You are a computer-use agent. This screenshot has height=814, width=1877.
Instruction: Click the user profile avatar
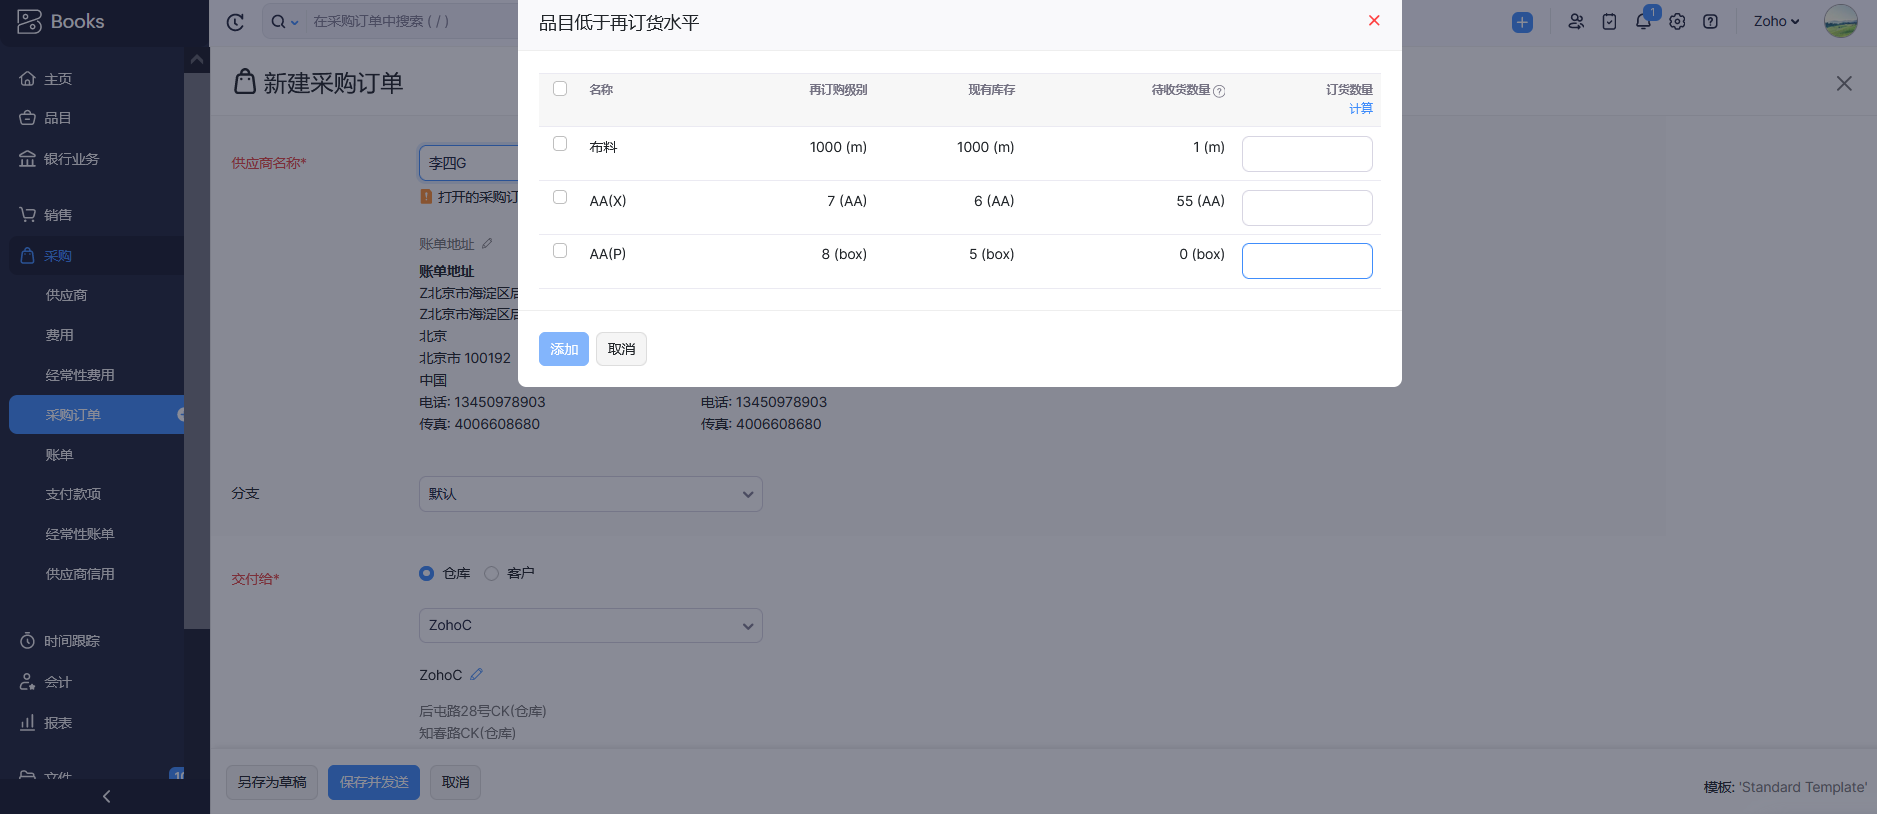(x=1840, y=21)
